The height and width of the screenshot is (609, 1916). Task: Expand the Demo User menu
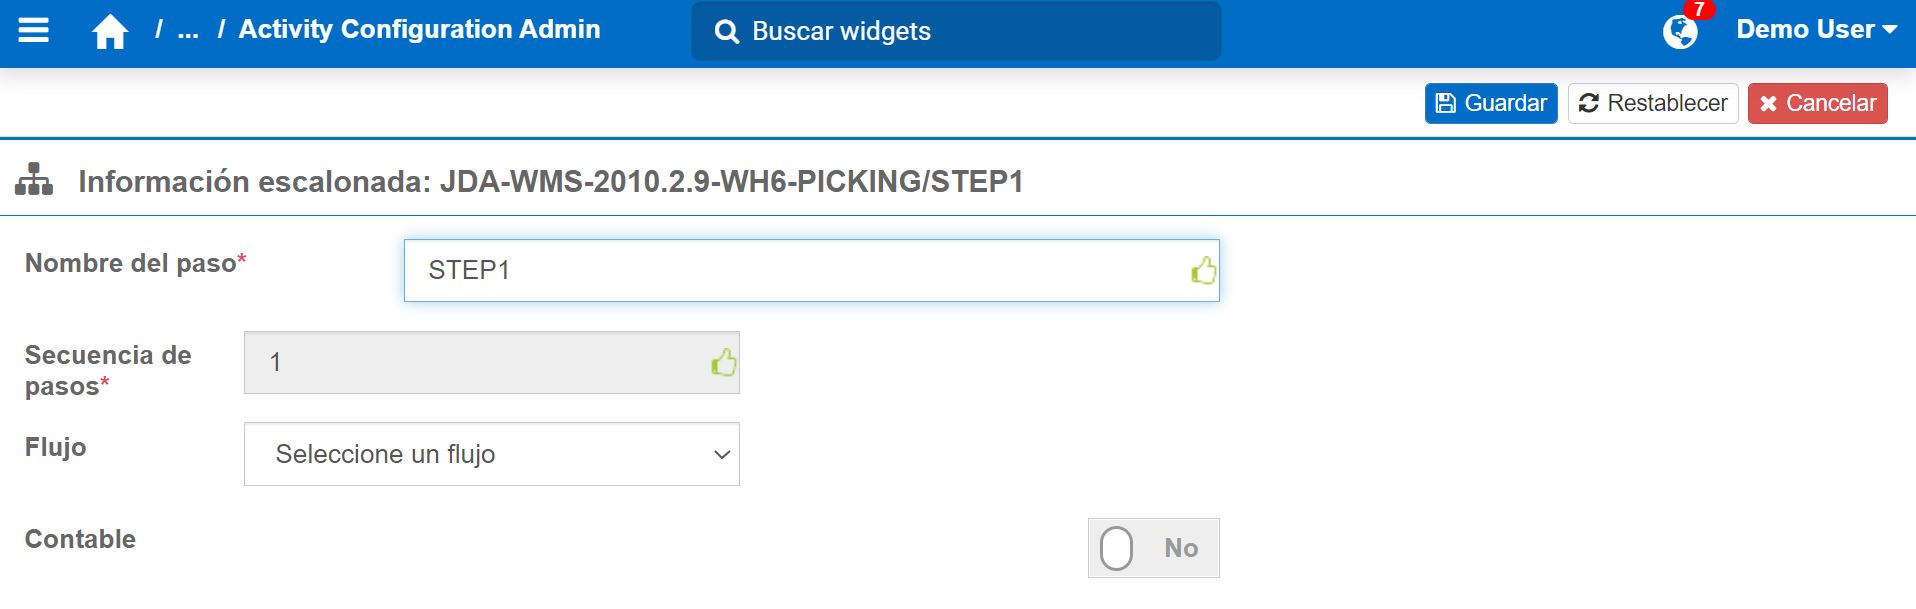coord(1816,30)
